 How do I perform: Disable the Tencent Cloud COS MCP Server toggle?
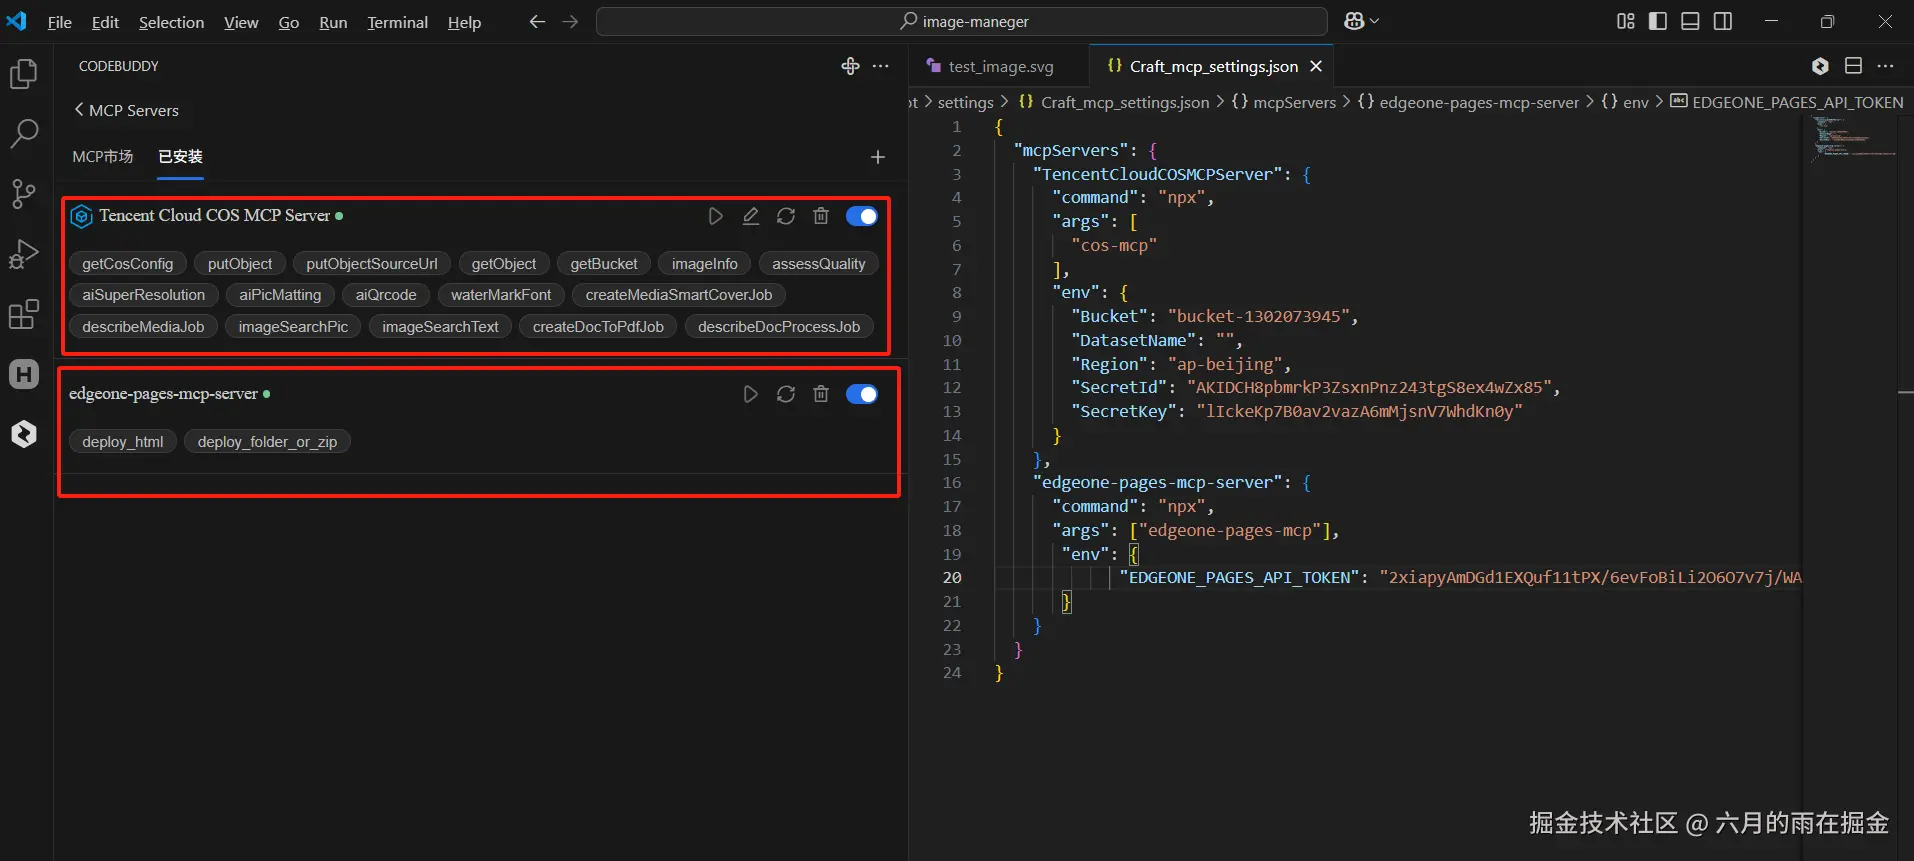coord(861,216)
